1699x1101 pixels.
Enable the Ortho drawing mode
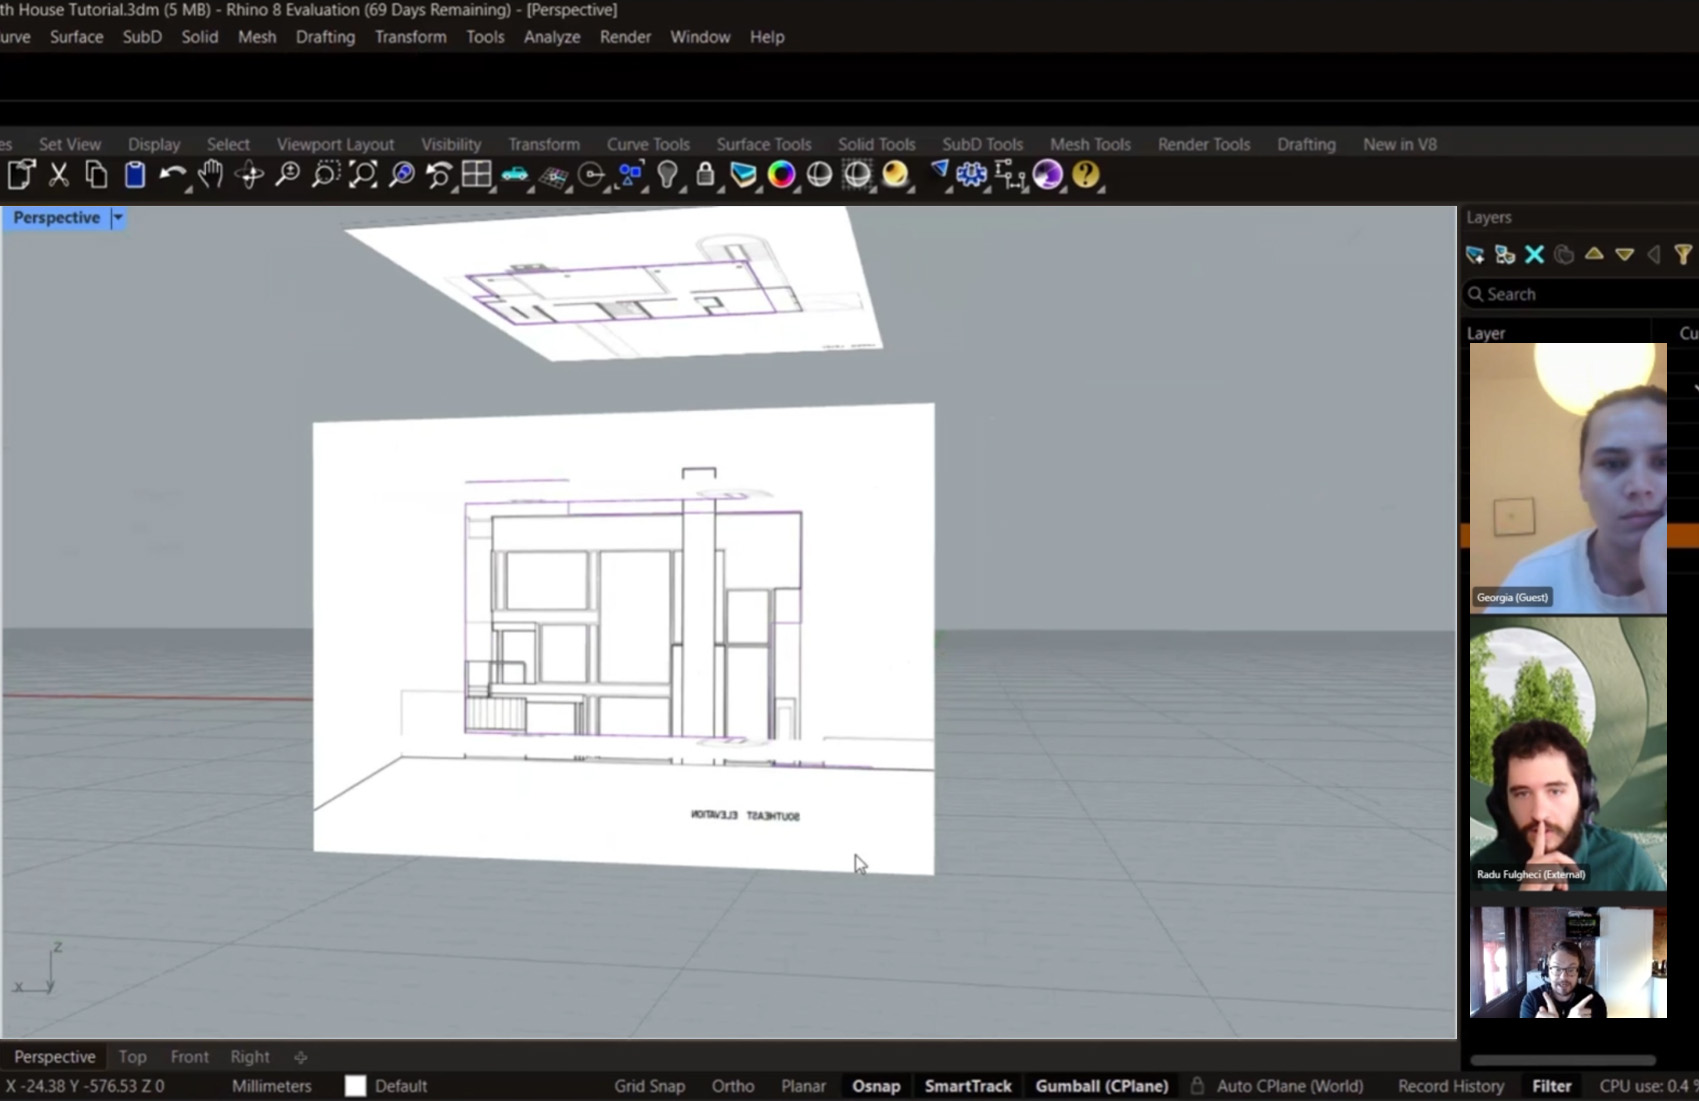[732, 1085]
